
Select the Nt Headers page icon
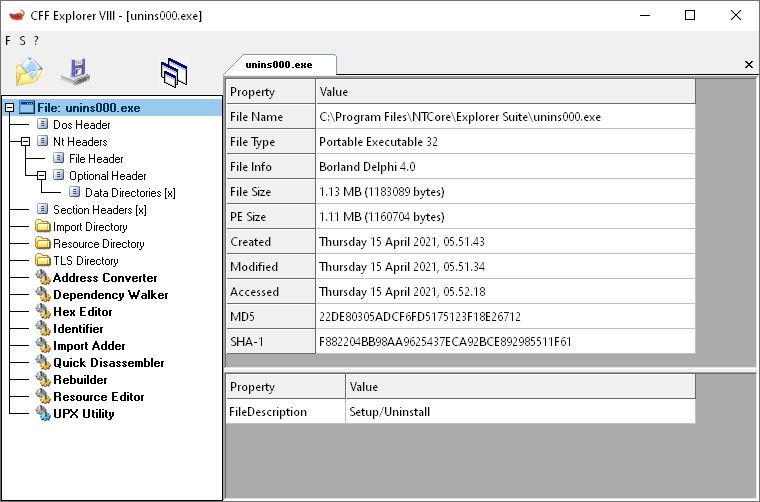click(x=43, y=141)
